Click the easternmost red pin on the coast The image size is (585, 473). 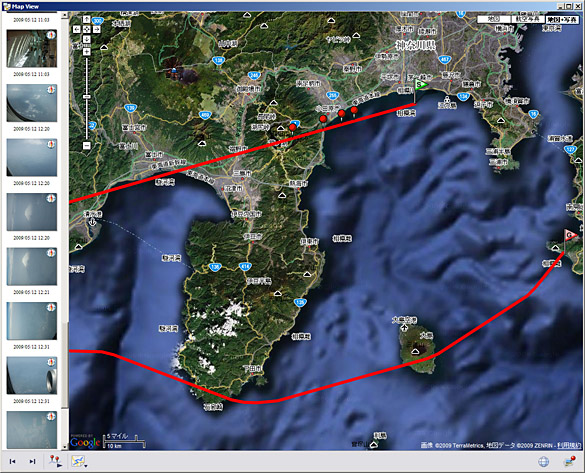tap(354, 110)
